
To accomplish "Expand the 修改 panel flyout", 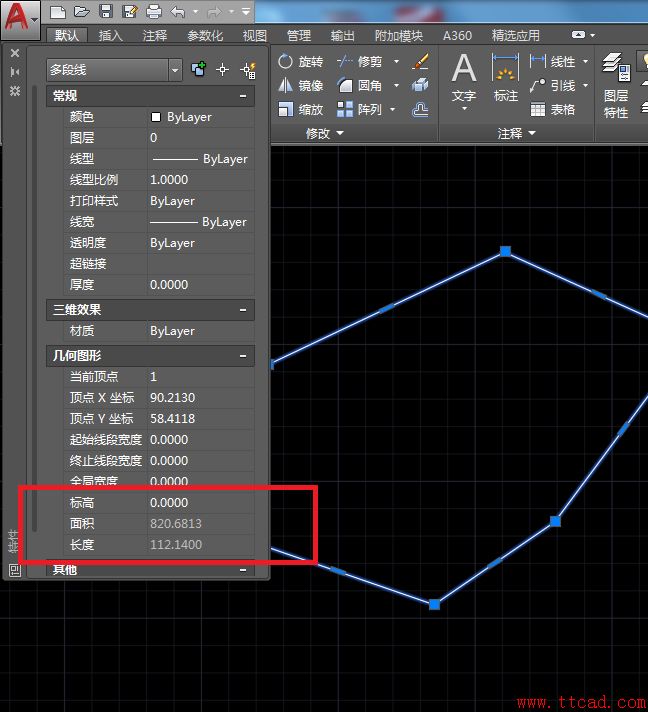I will pyautogui.click(x=325, y=134).
